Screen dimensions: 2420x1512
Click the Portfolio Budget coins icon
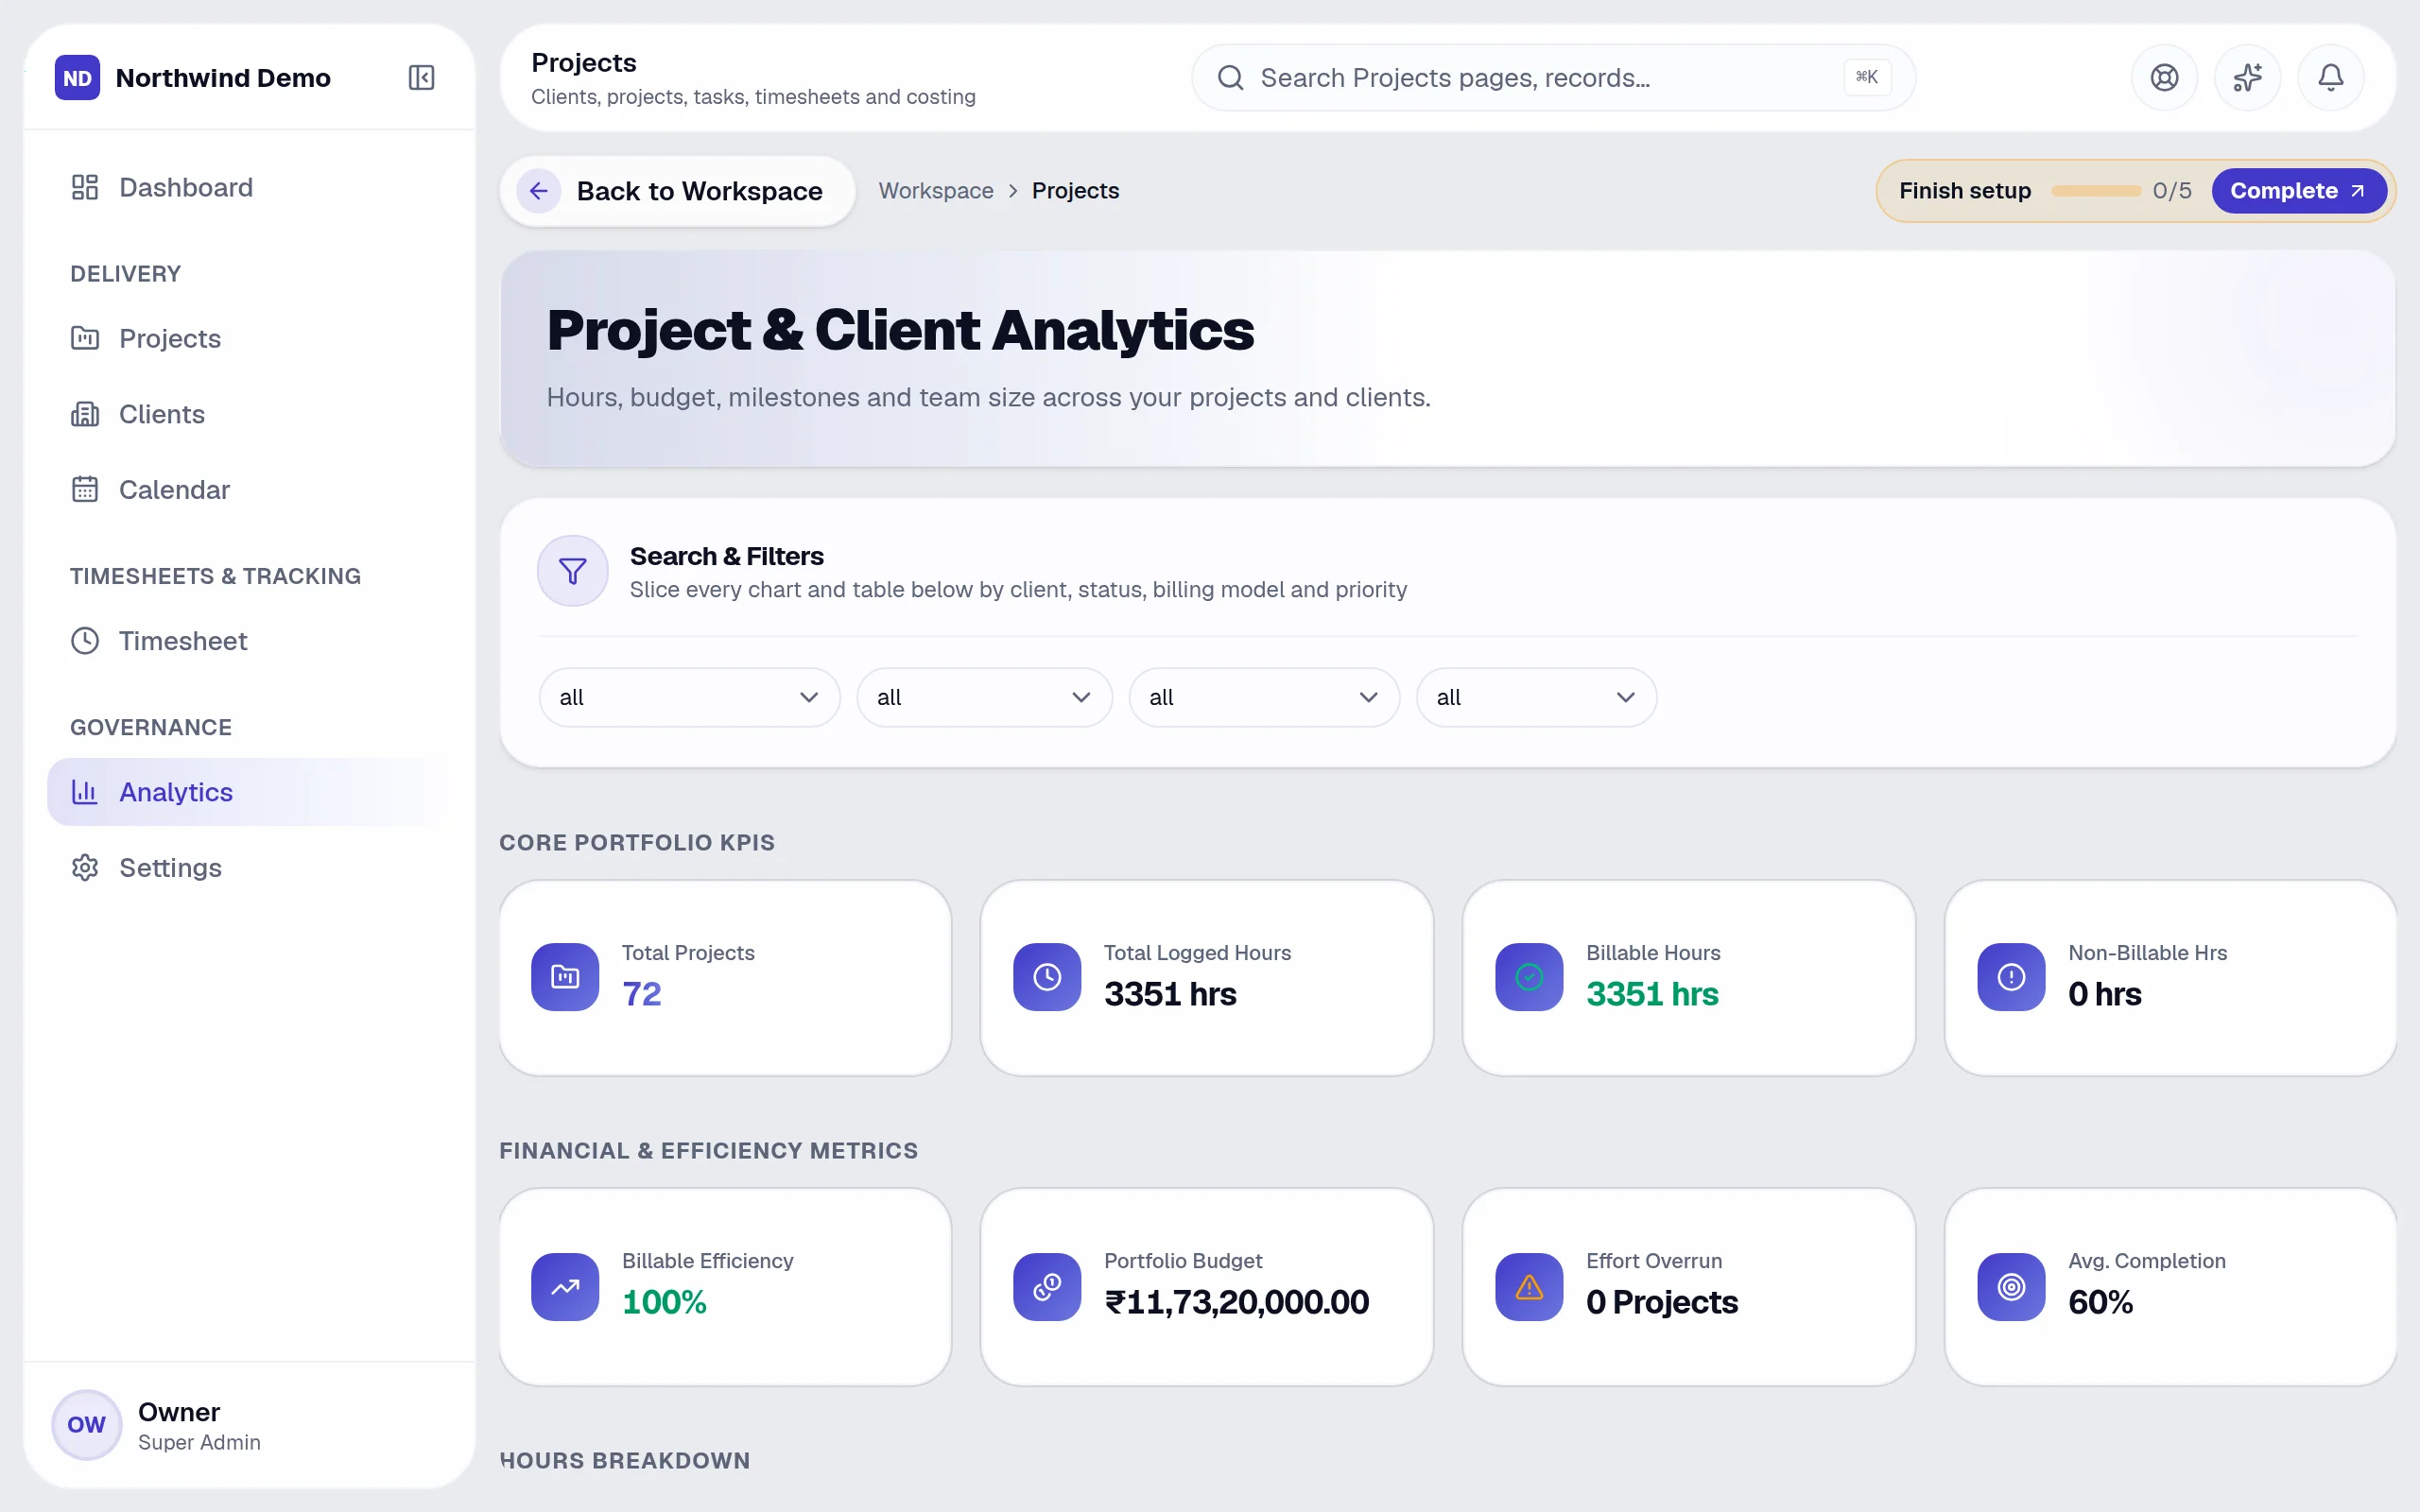1047,1287
